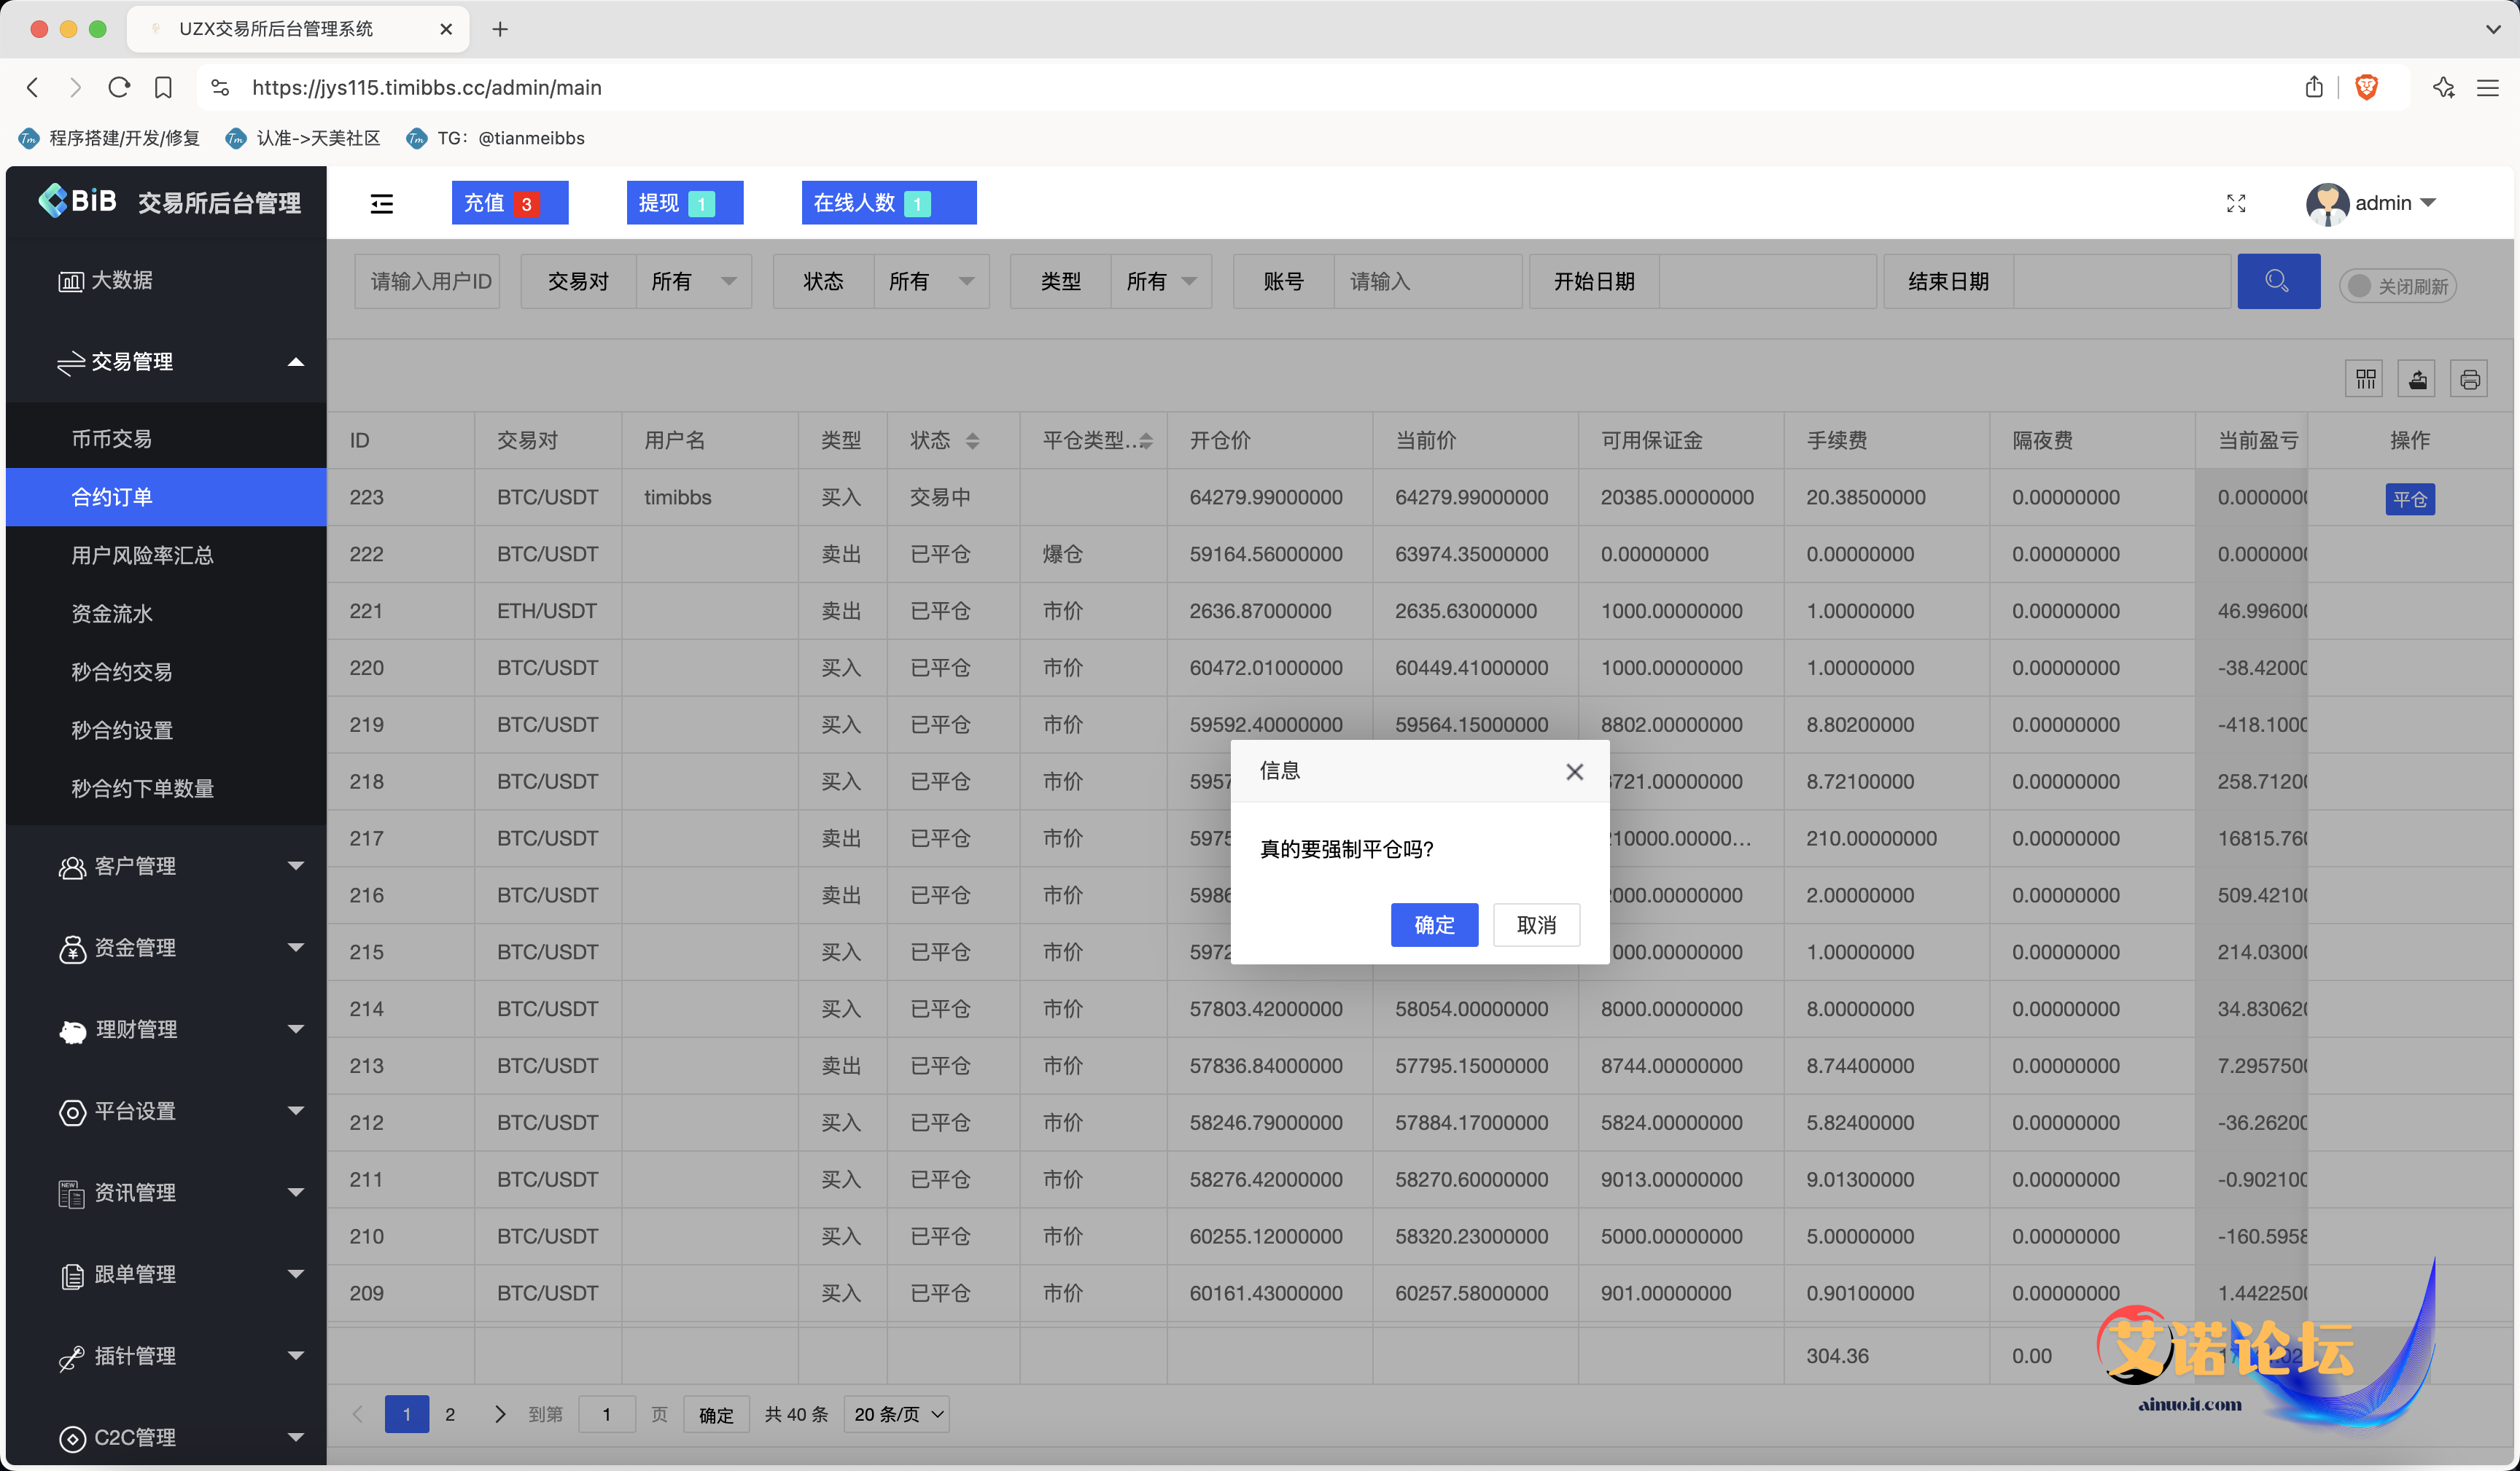This screenshot has height=1471, width=2520.
Task: Open 币币交易 submenu item
Action: tap(166, 439)
